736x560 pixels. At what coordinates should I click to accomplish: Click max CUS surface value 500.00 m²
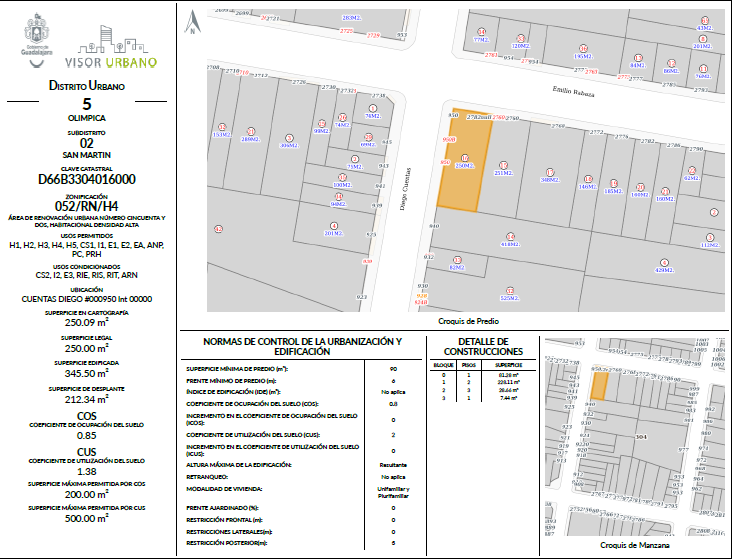point(87,519)
